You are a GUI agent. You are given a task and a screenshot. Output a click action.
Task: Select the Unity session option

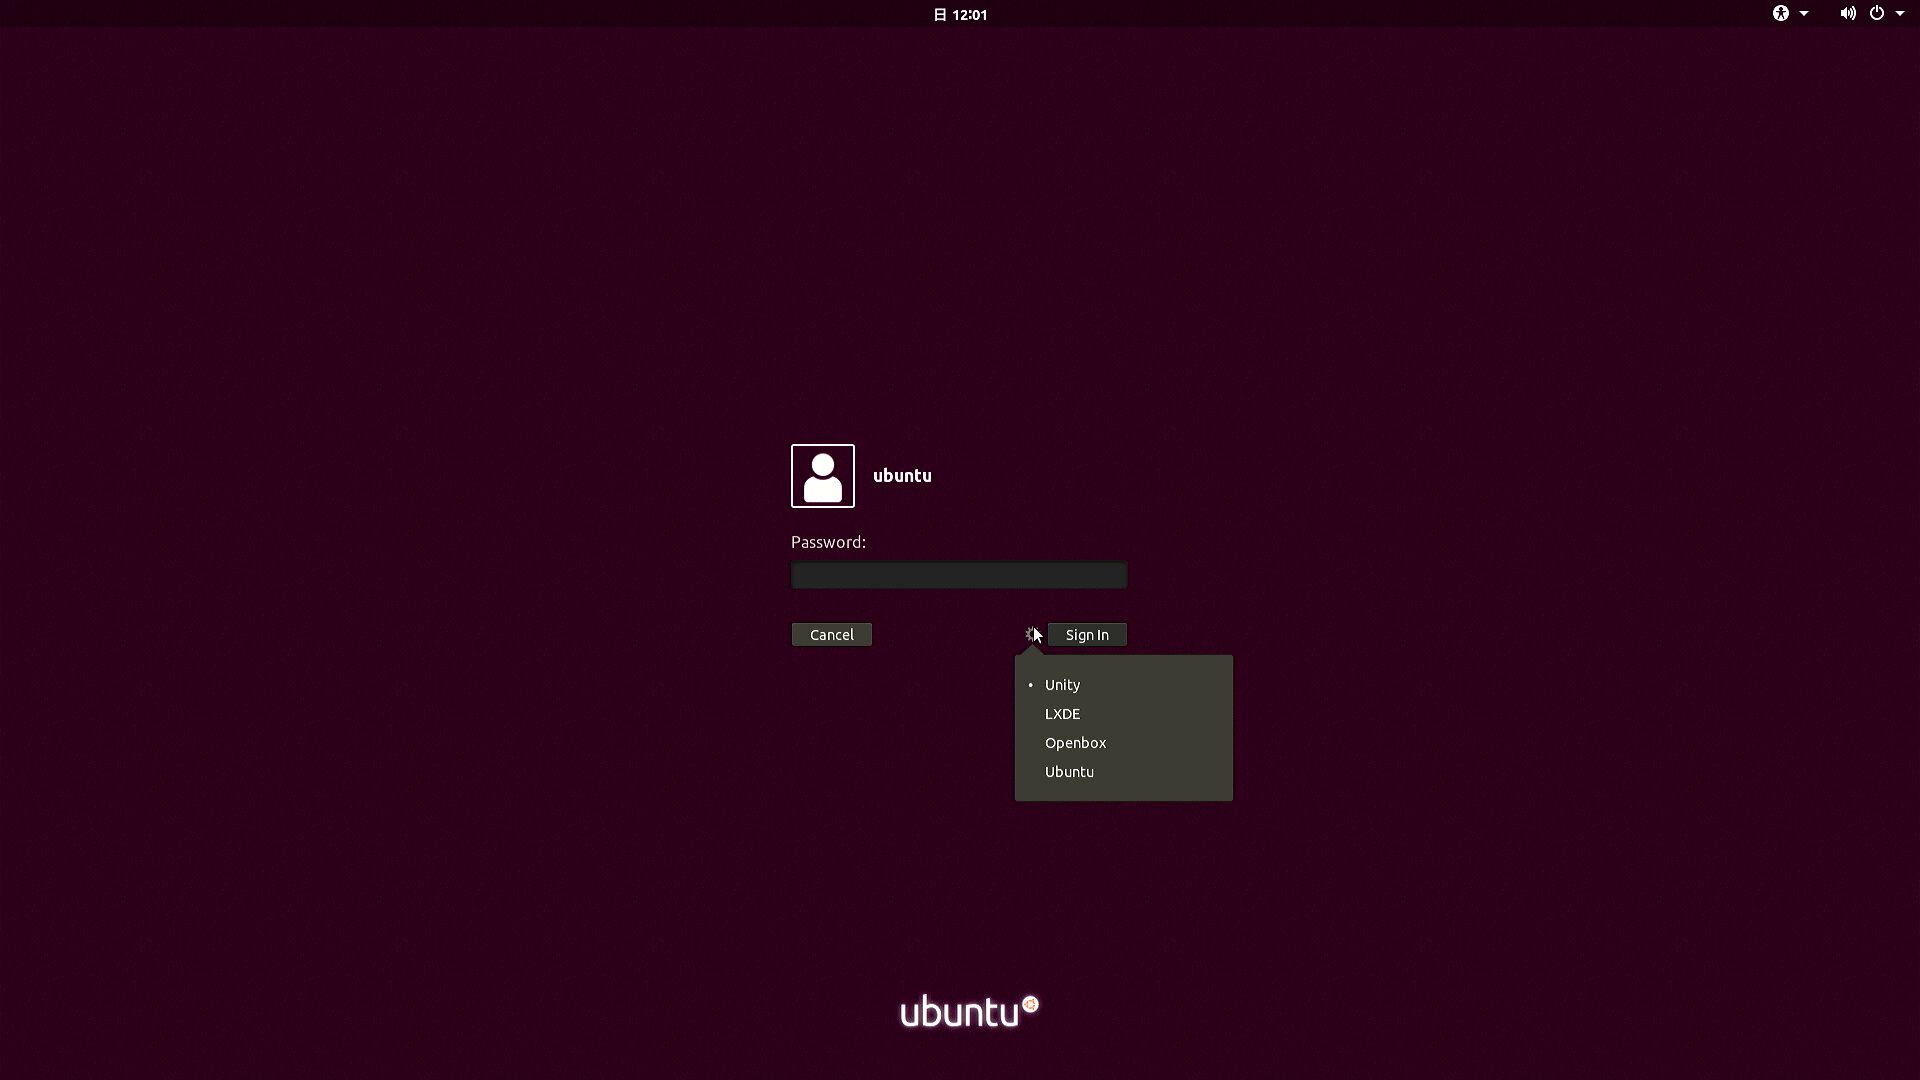point(1124,685)
